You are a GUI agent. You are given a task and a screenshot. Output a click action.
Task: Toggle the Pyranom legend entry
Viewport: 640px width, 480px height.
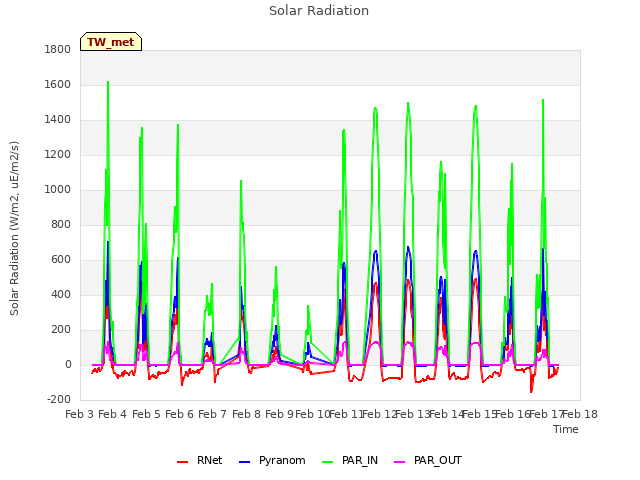coord(272,461)
